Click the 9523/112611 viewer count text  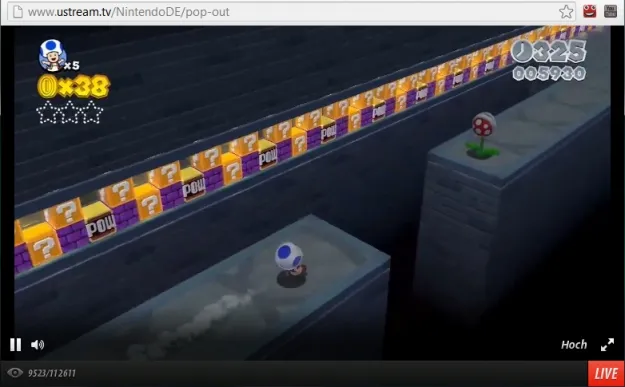(x=52, y=373)
